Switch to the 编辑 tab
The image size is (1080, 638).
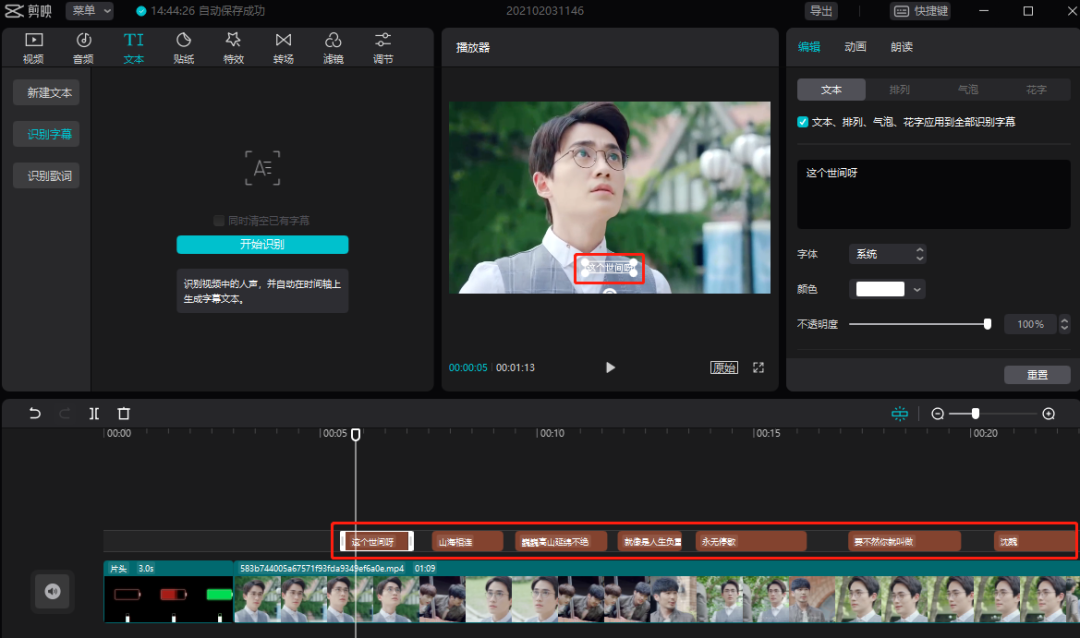pos(809,47)
